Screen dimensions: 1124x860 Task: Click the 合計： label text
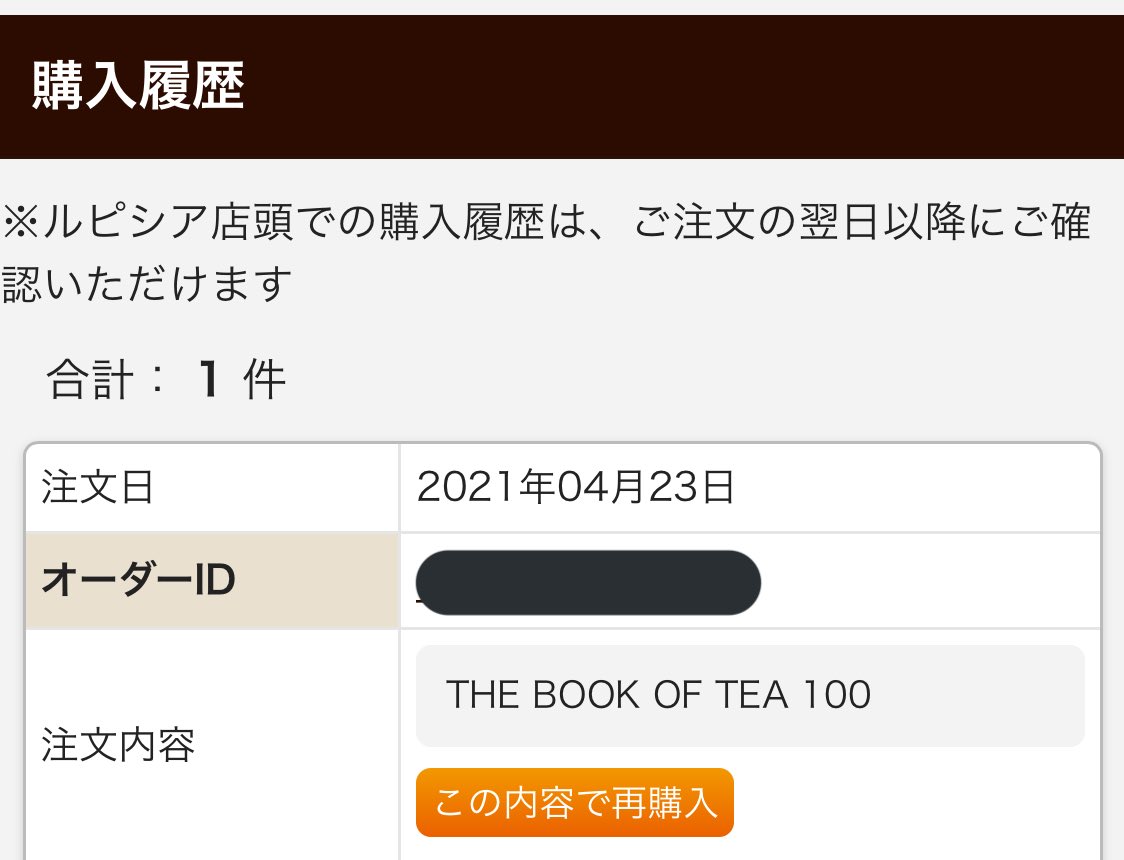(106, 380)
